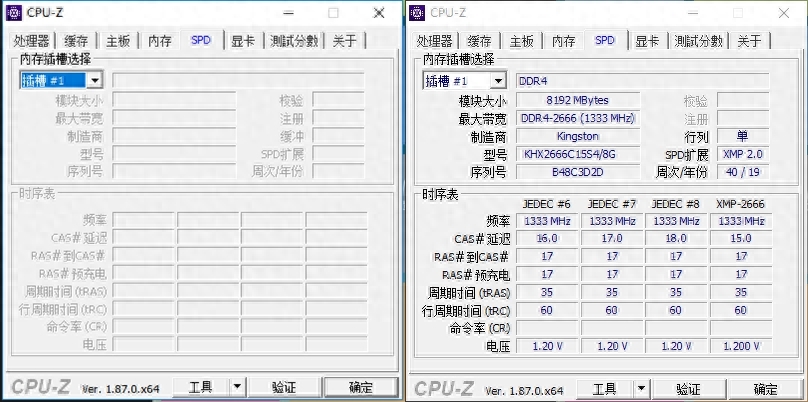Open the 测试分数 tab in right window
The height and width of the screenshot is (402, 808).
tap(698, 41)
